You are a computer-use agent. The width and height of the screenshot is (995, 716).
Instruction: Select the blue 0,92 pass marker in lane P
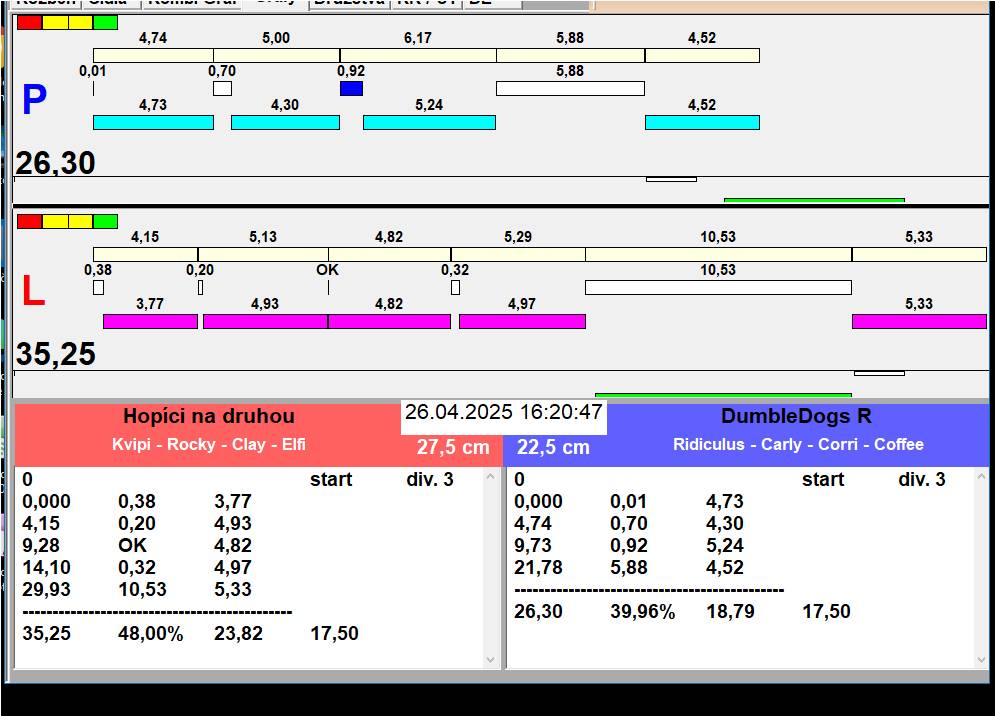click(x=351, y=89)
